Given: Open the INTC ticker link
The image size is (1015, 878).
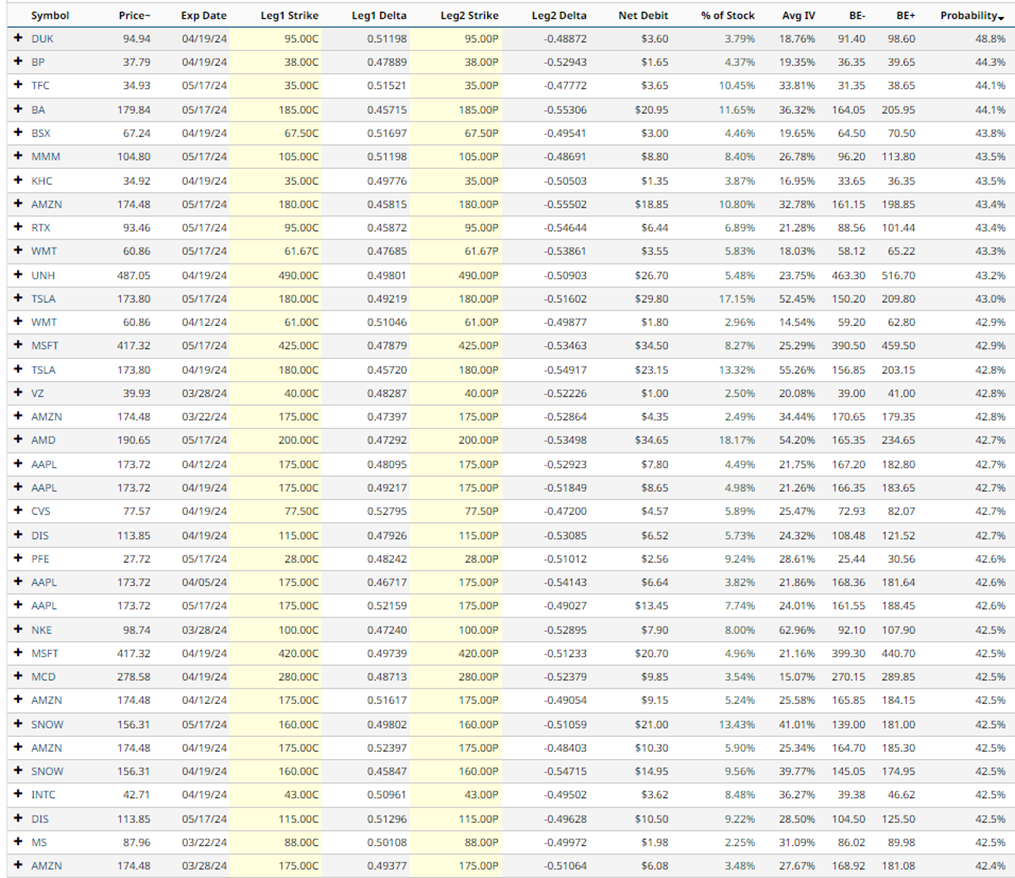Looking at the screenshot, I should 43,795.
